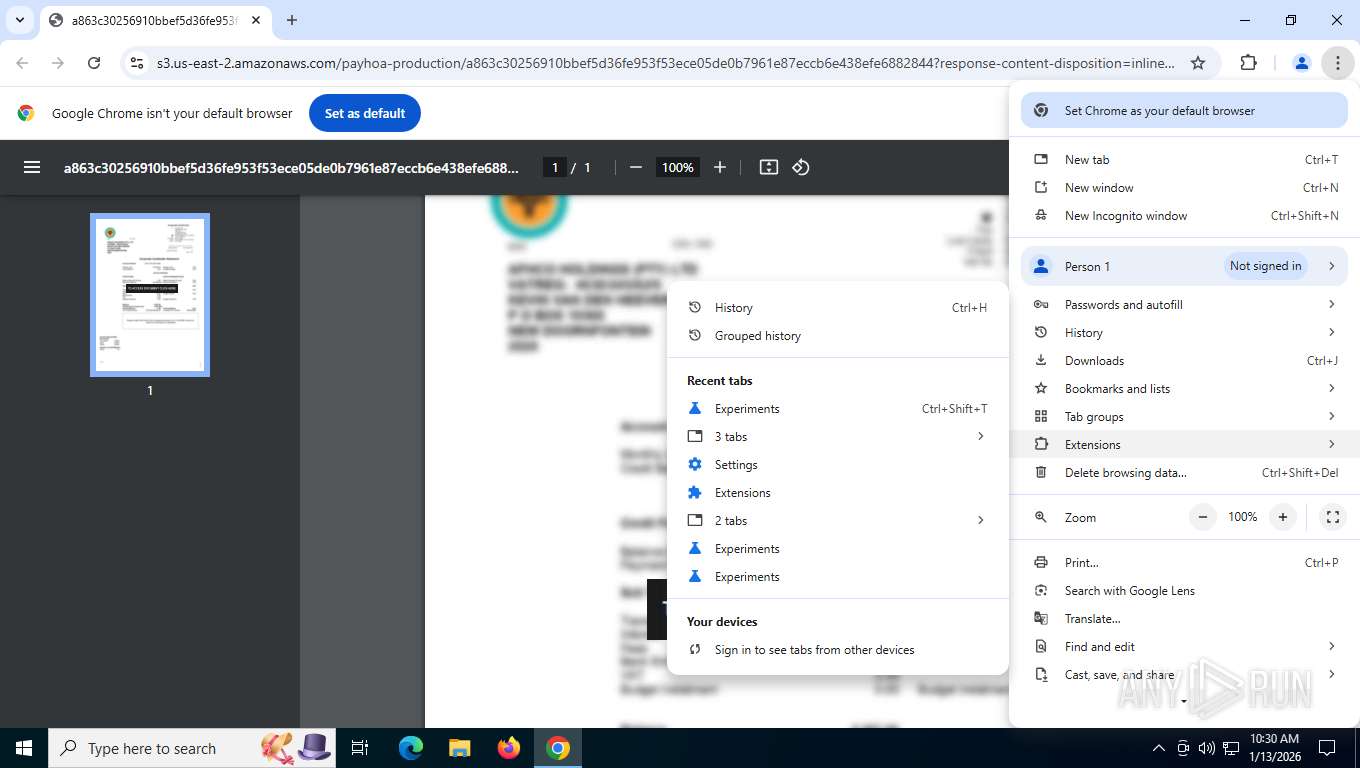Open the PDF viewer sidebar menu icon
The height and width of the screenshot is (768, 1360).
pyautogui.click(x=32, y=167)
